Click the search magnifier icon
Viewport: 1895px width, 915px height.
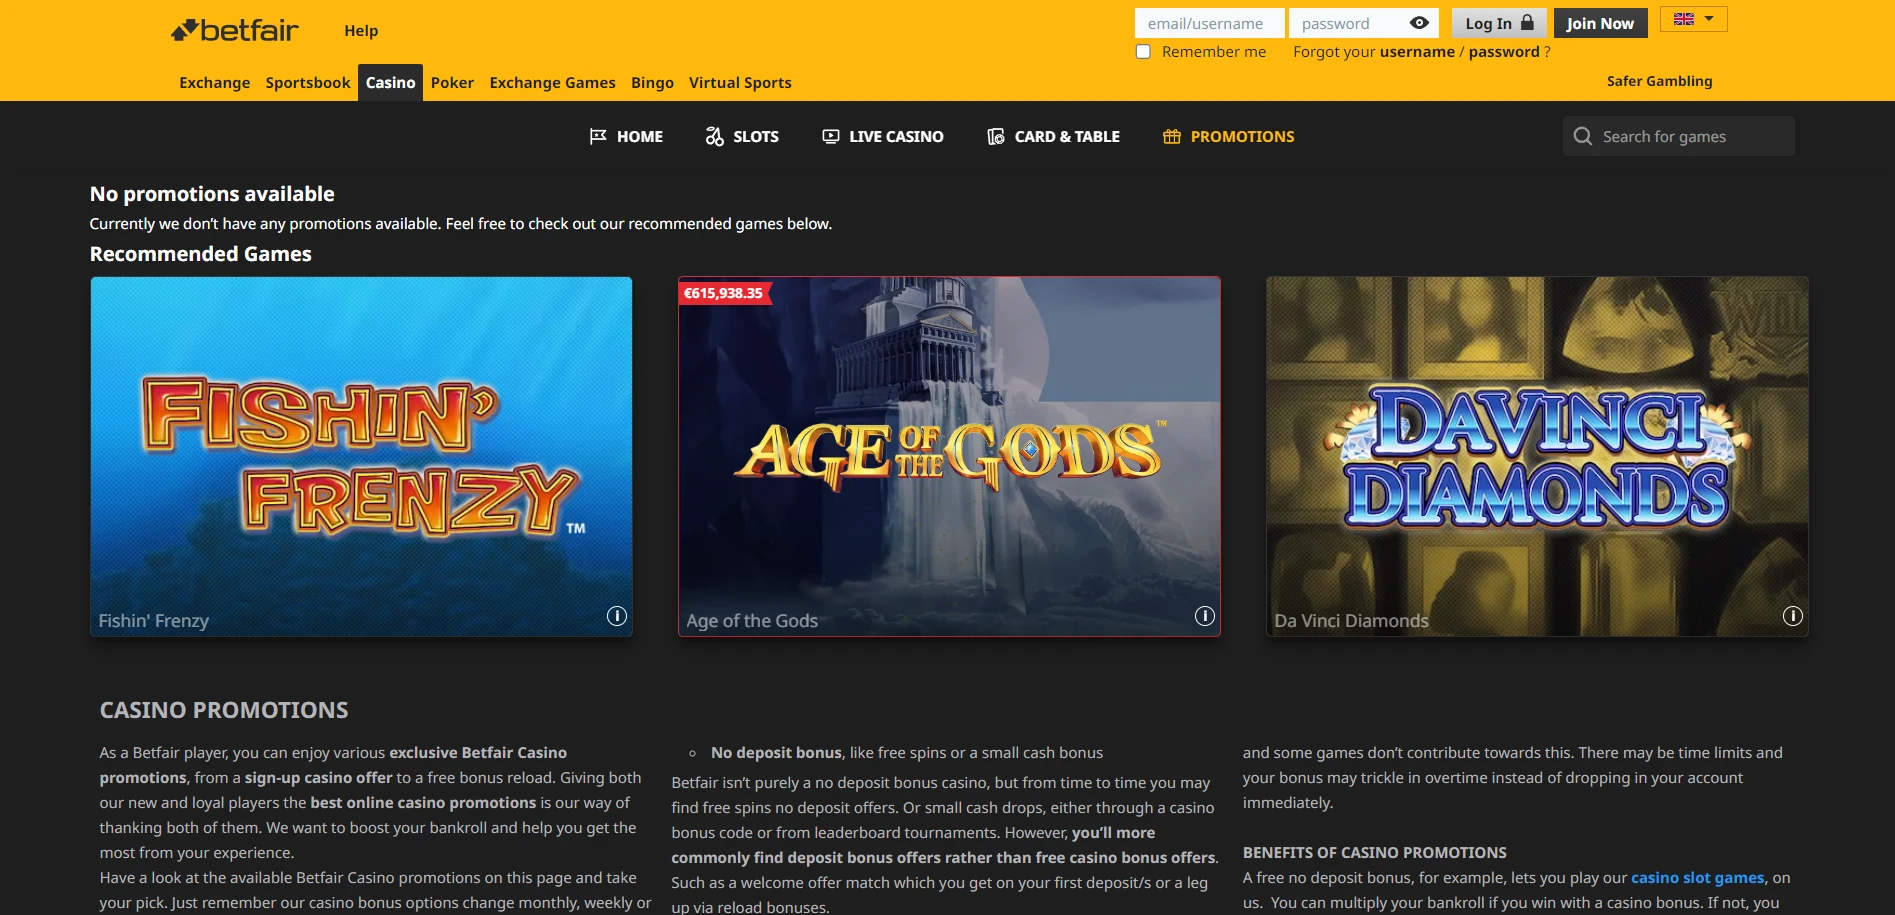coord(1583,136)
